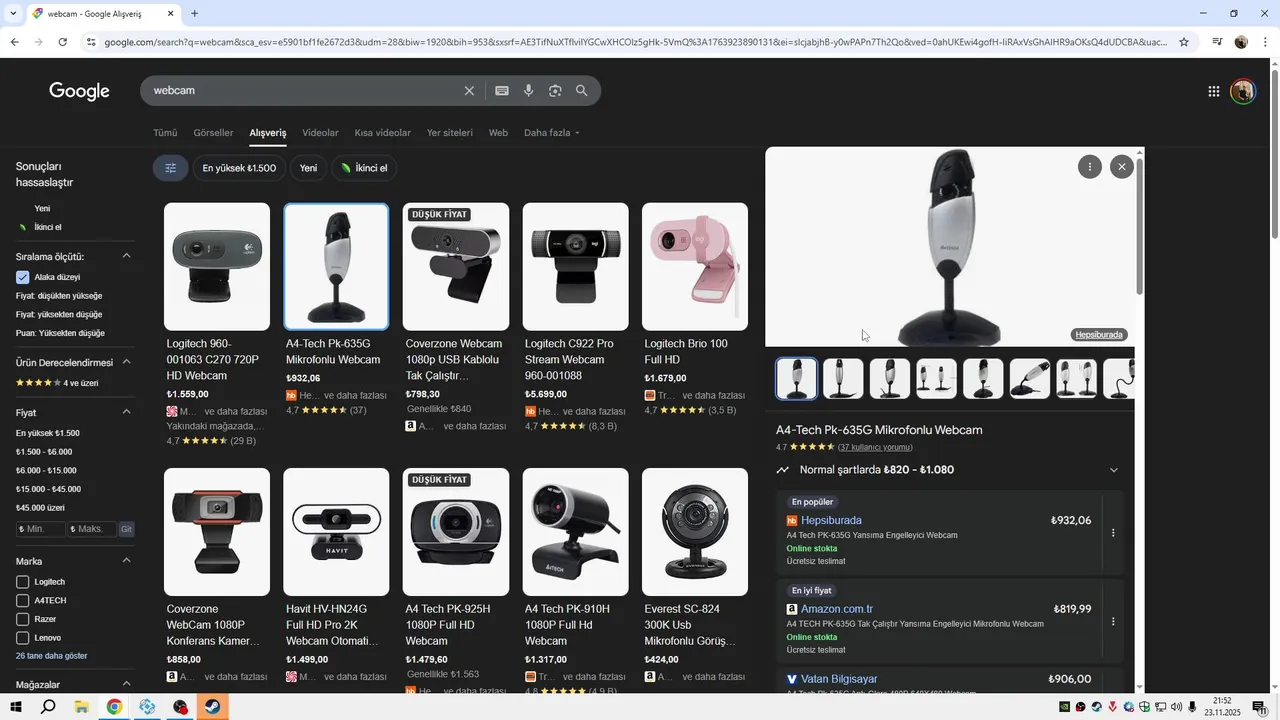Image resolution: width=1280 pixels, height=720 pixels.
Task: Open Windows Start menu
Action: click(x=16, y=707)
